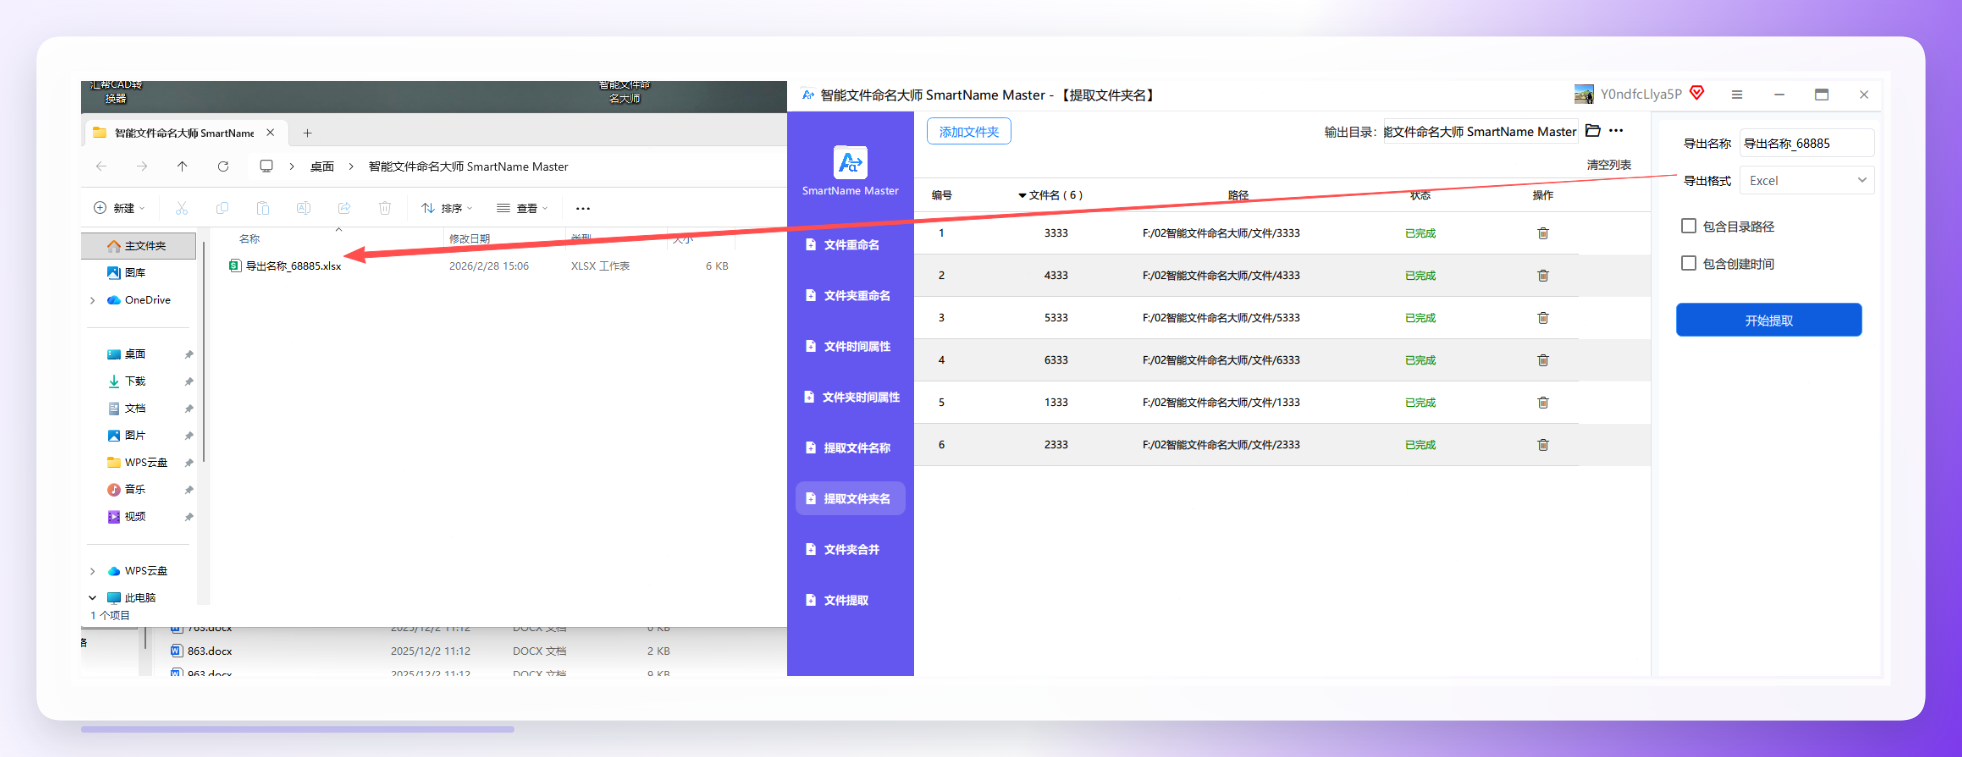Click the Explorer paste icon
Viewport: 1962px width, 757px height.
pos(263,208)
